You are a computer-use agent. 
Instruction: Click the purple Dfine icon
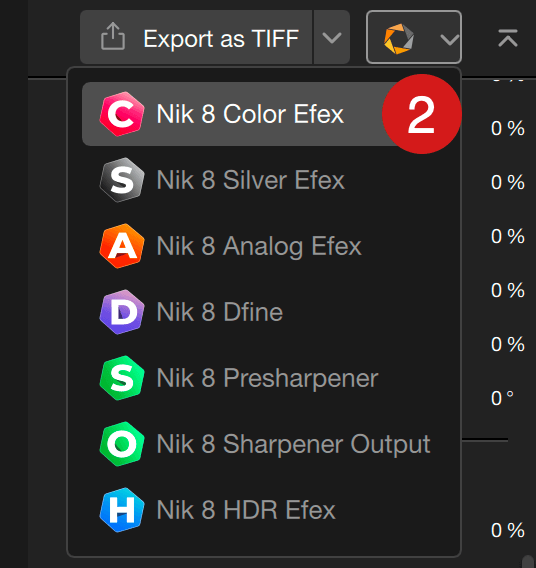(x=122, y=312)
